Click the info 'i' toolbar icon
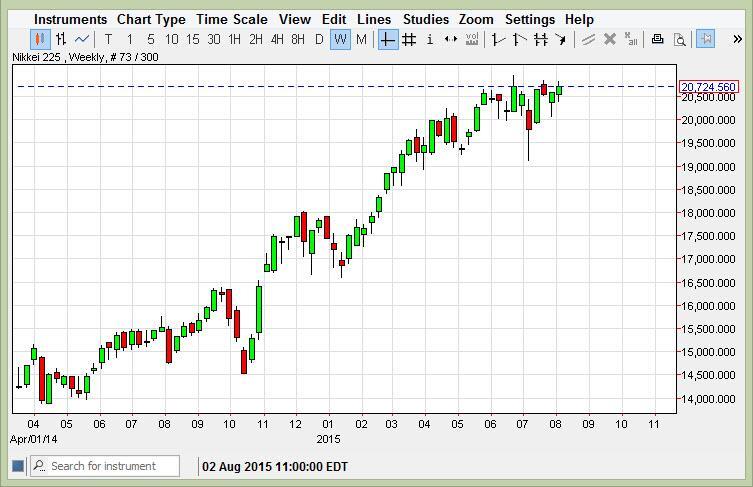This screenshot has height=487, width=753. click(430, 39)
